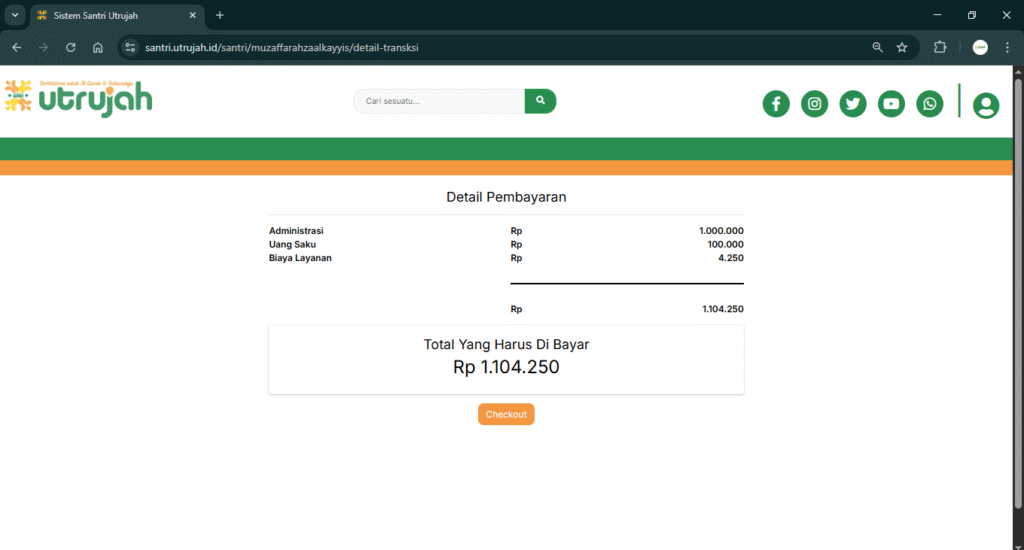Open the tab search dropdown arrow
The image size is (1024, 550).
click(15, 15)
